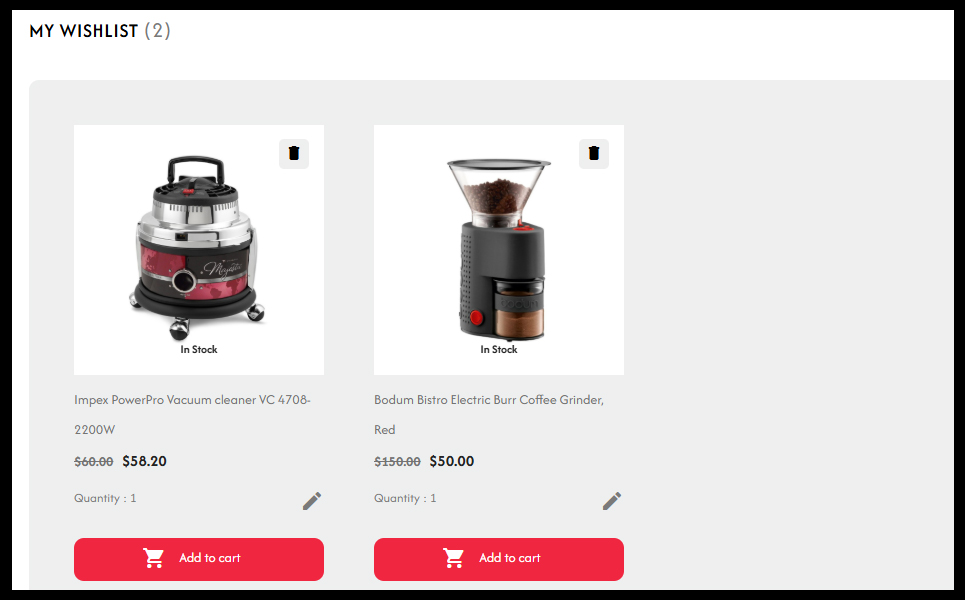Click the cart icon on the vacuum cleaner button
Screen dimensions: 965x600
(154, 558)
